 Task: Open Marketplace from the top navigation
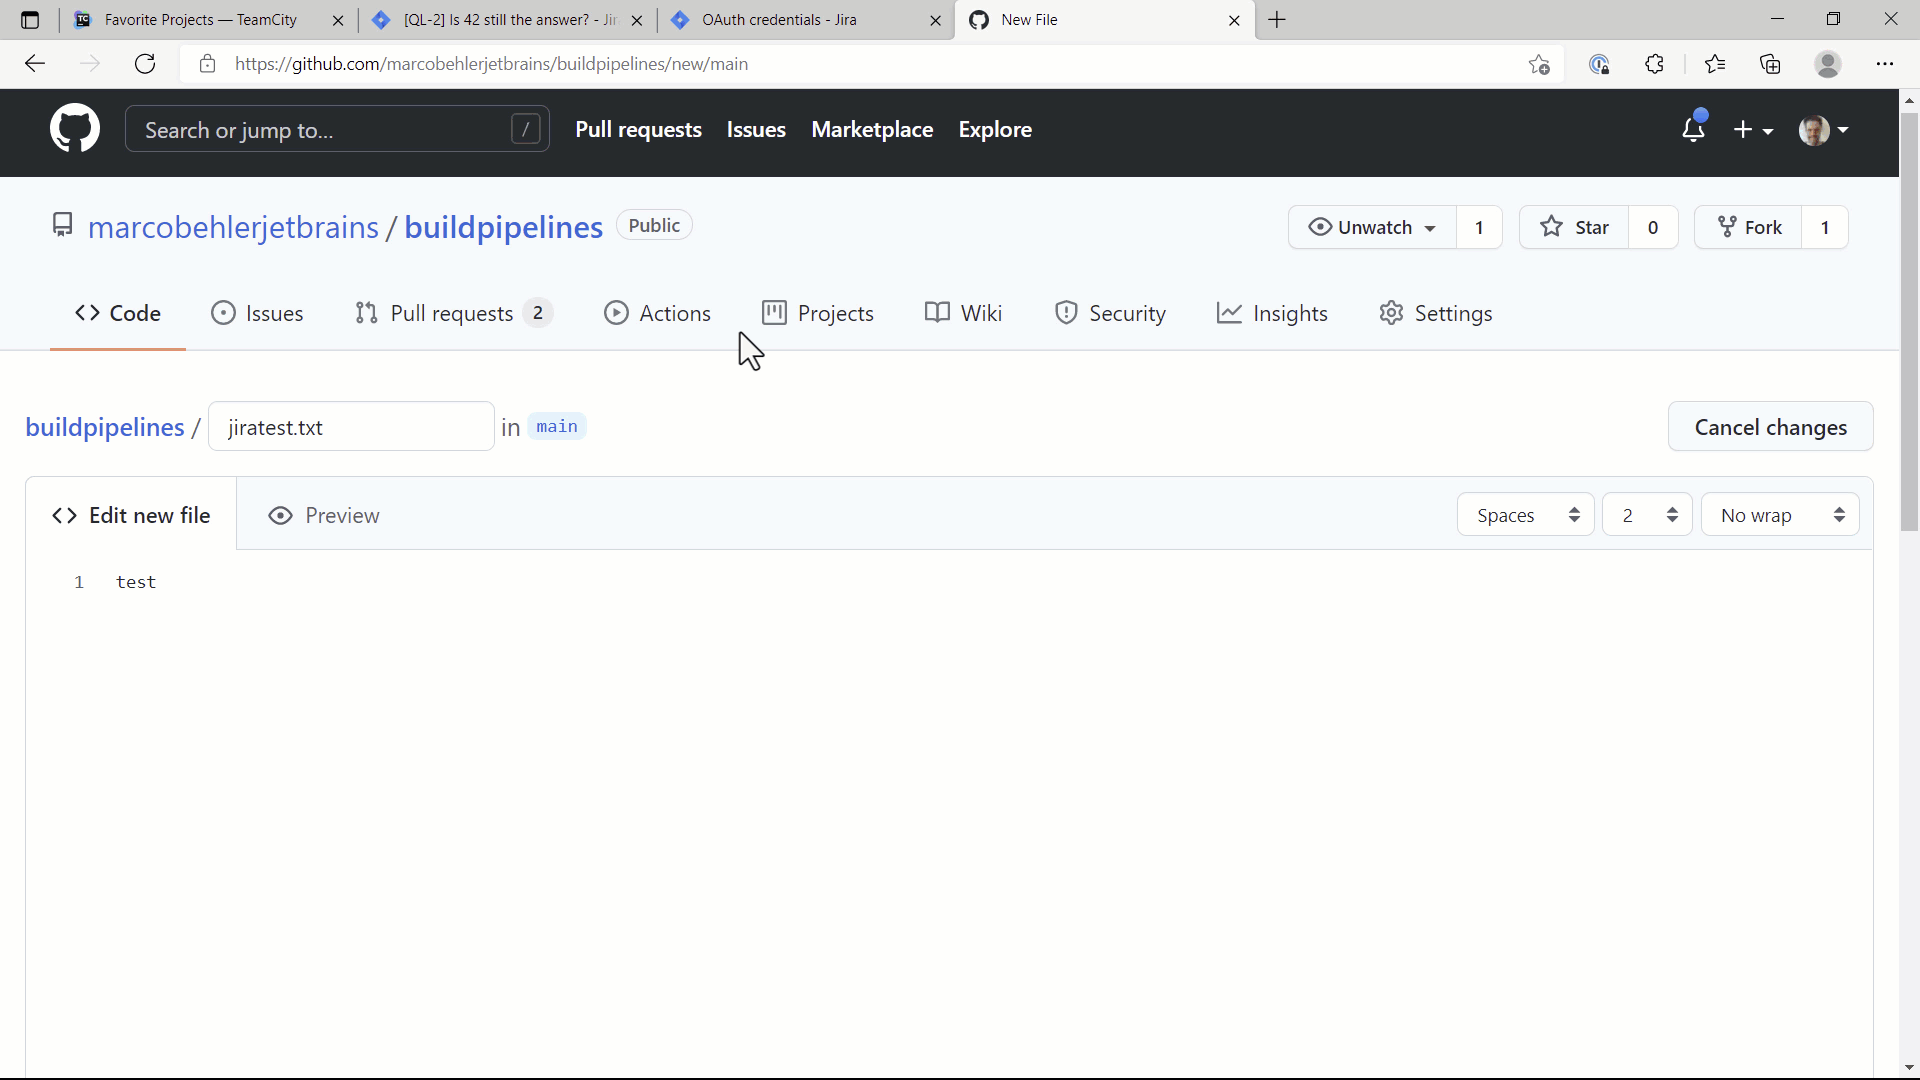pyautogui.click(x=871, y=129)
